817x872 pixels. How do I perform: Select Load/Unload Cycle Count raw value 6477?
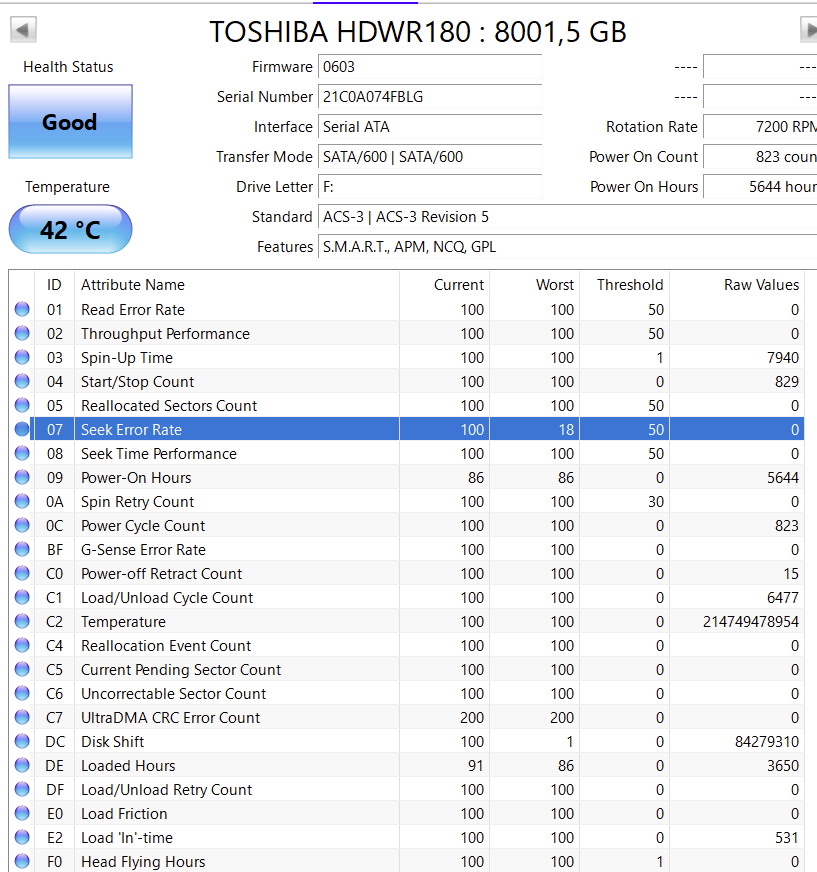click(x=783, y=598)
